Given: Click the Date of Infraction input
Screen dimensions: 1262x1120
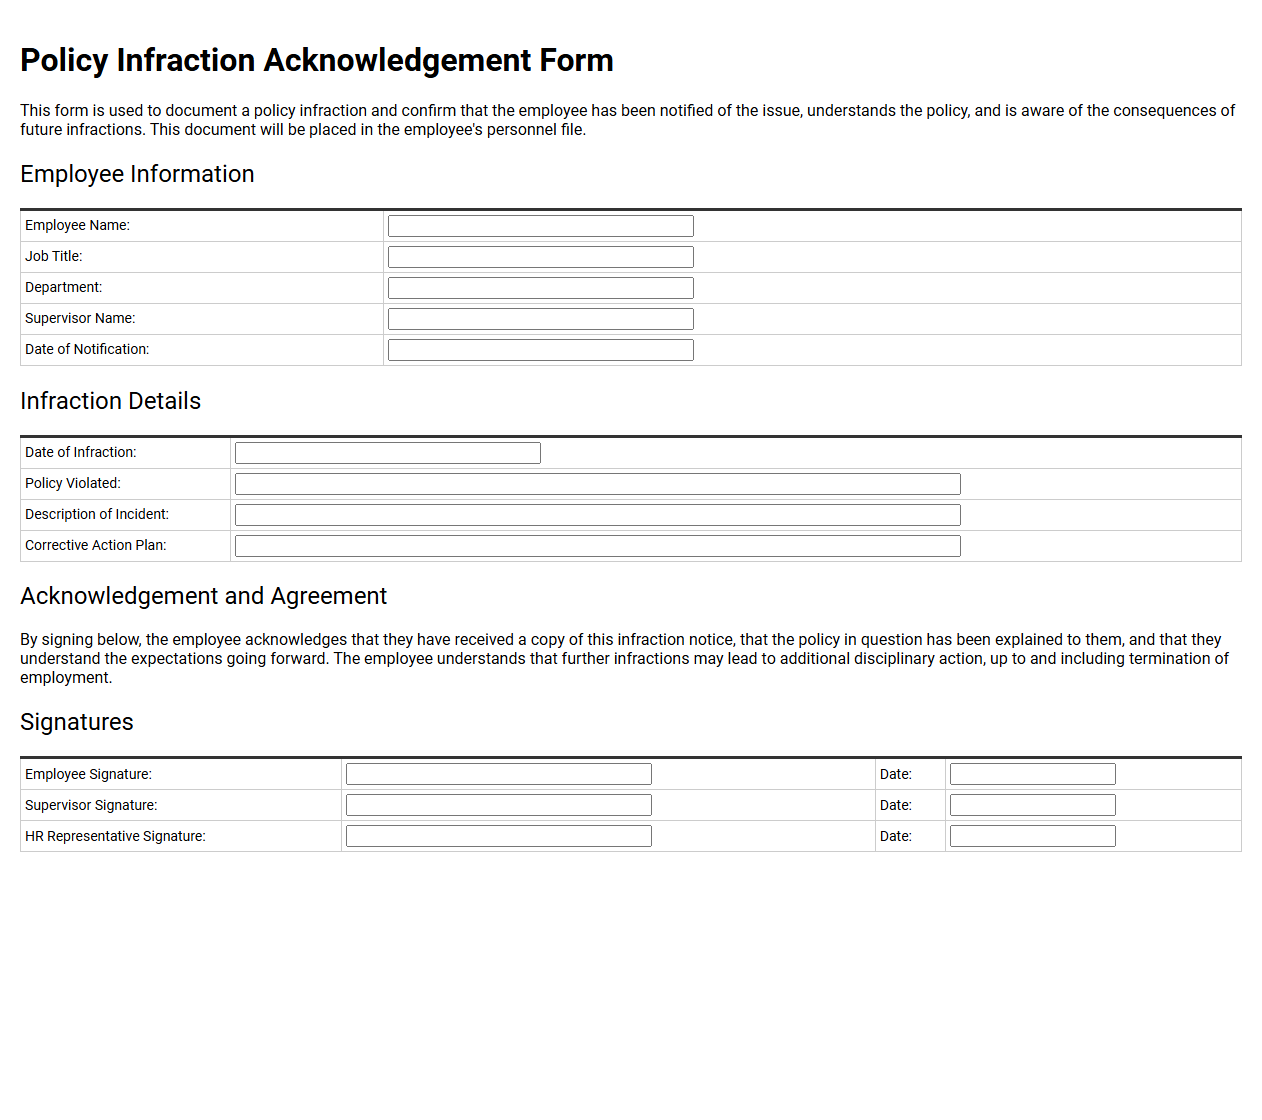Looking at the screenshot, I should click(x=387, y=453).
